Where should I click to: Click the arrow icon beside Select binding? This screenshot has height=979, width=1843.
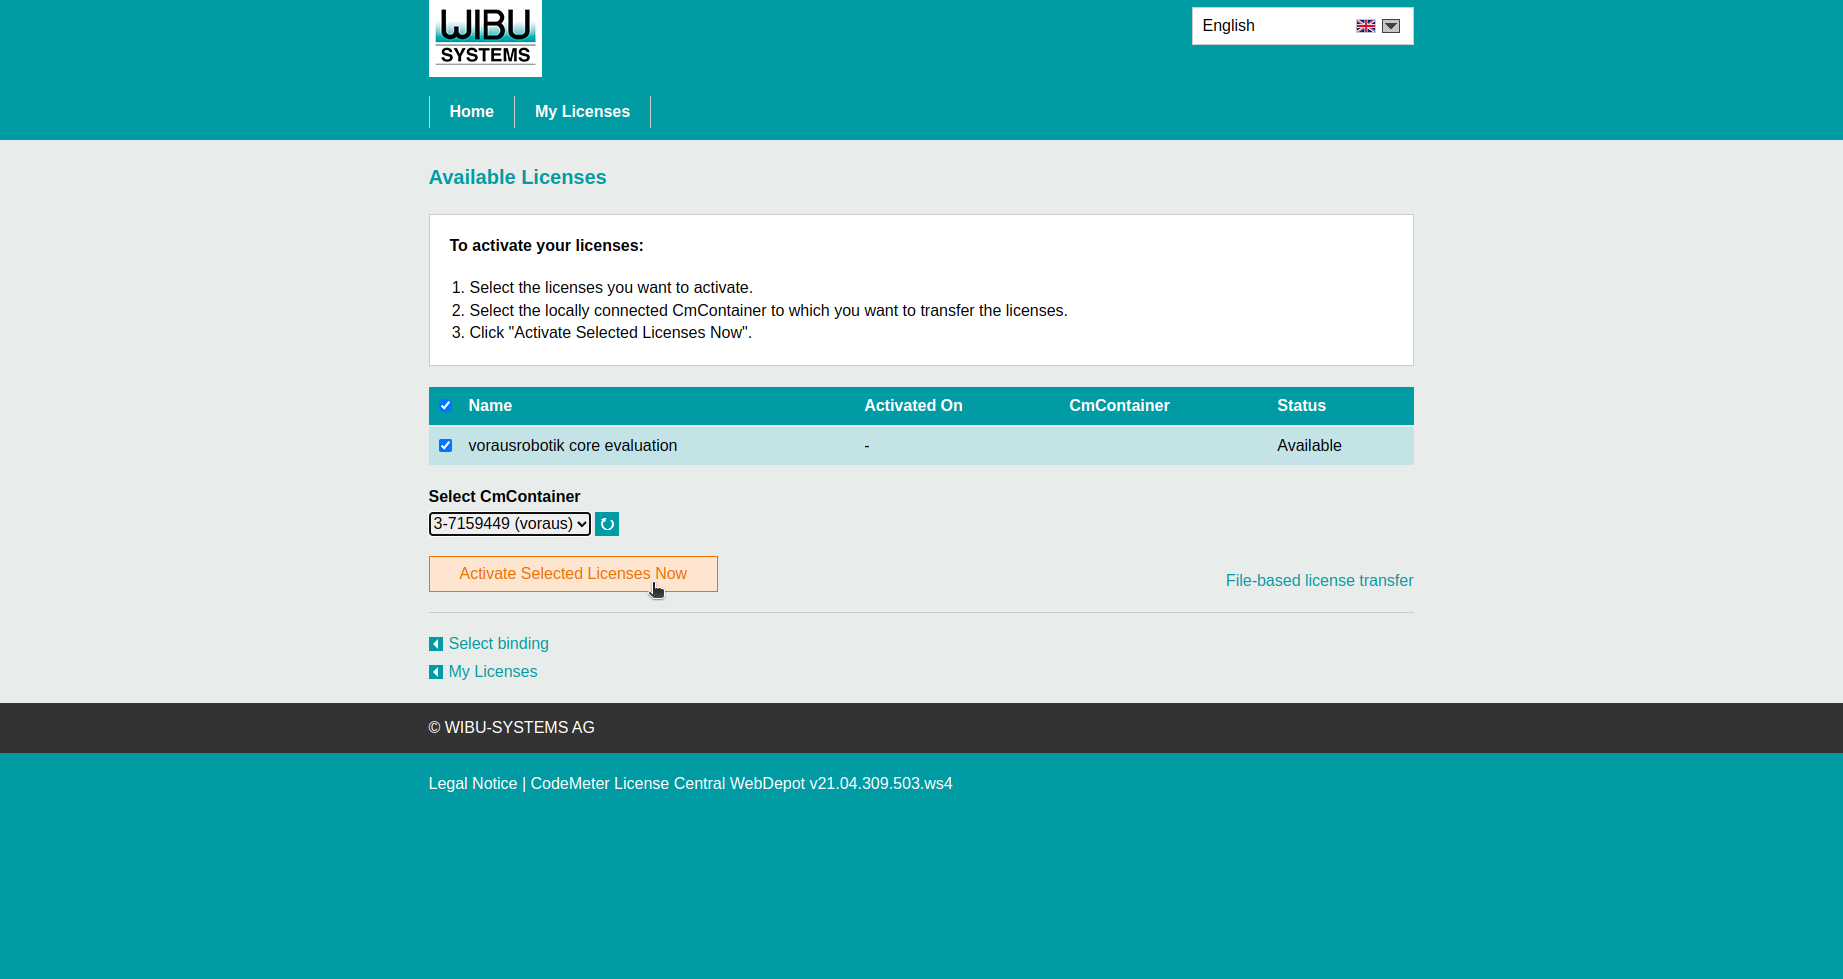pyautogui.click(x=436, y=644)
